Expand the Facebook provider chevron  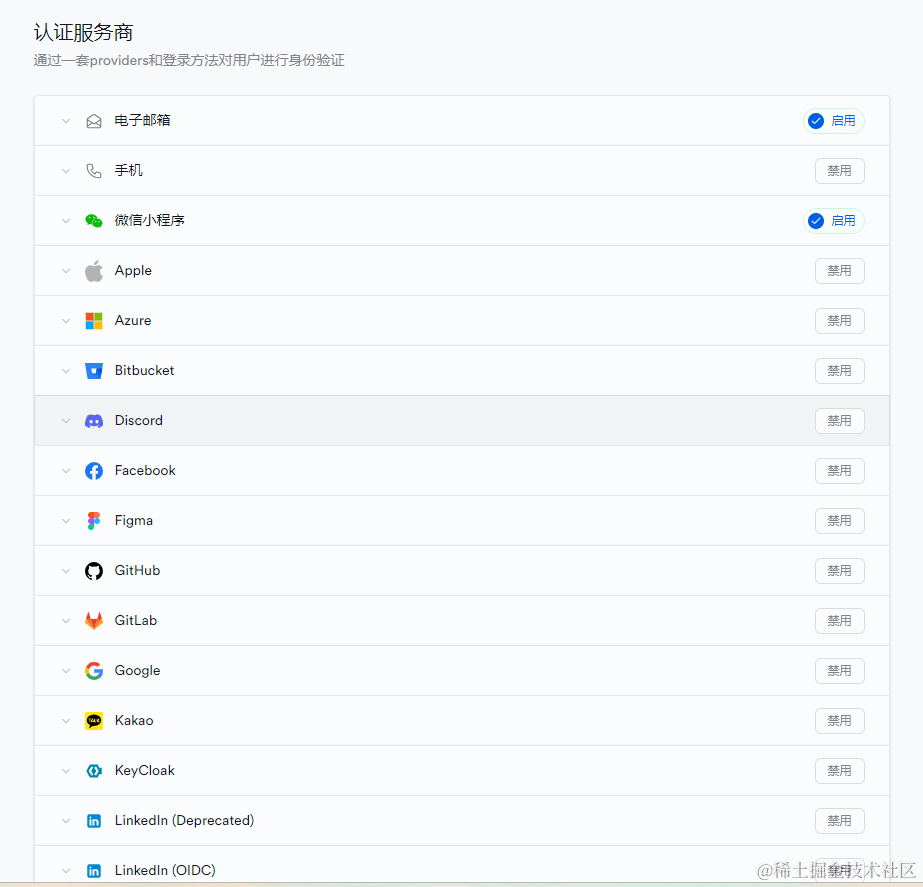[x=65, y=470]
